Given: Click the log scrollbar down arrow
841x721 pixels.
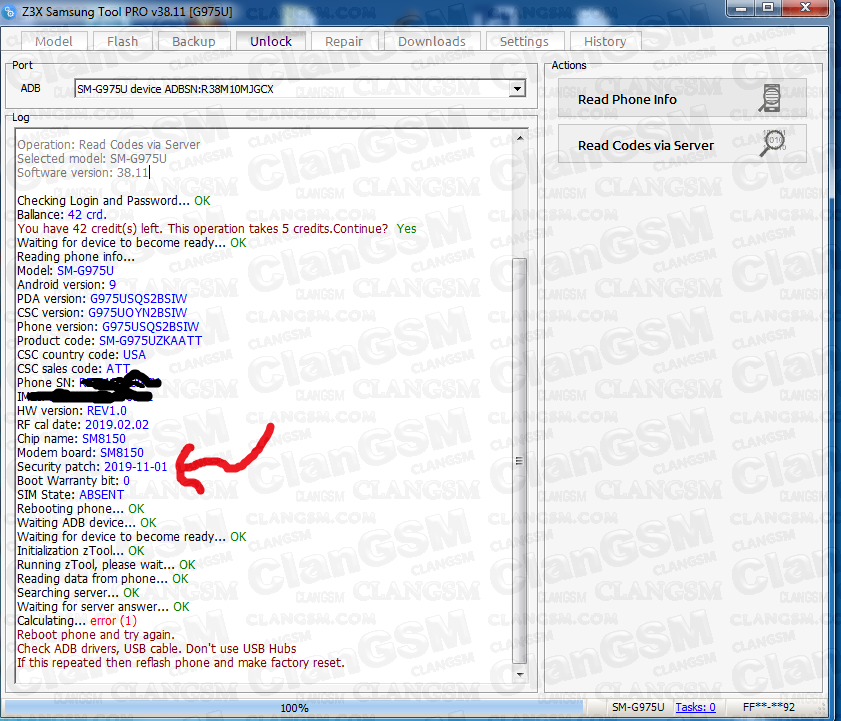Looking at the screenshot, I should tap(520, 674).
